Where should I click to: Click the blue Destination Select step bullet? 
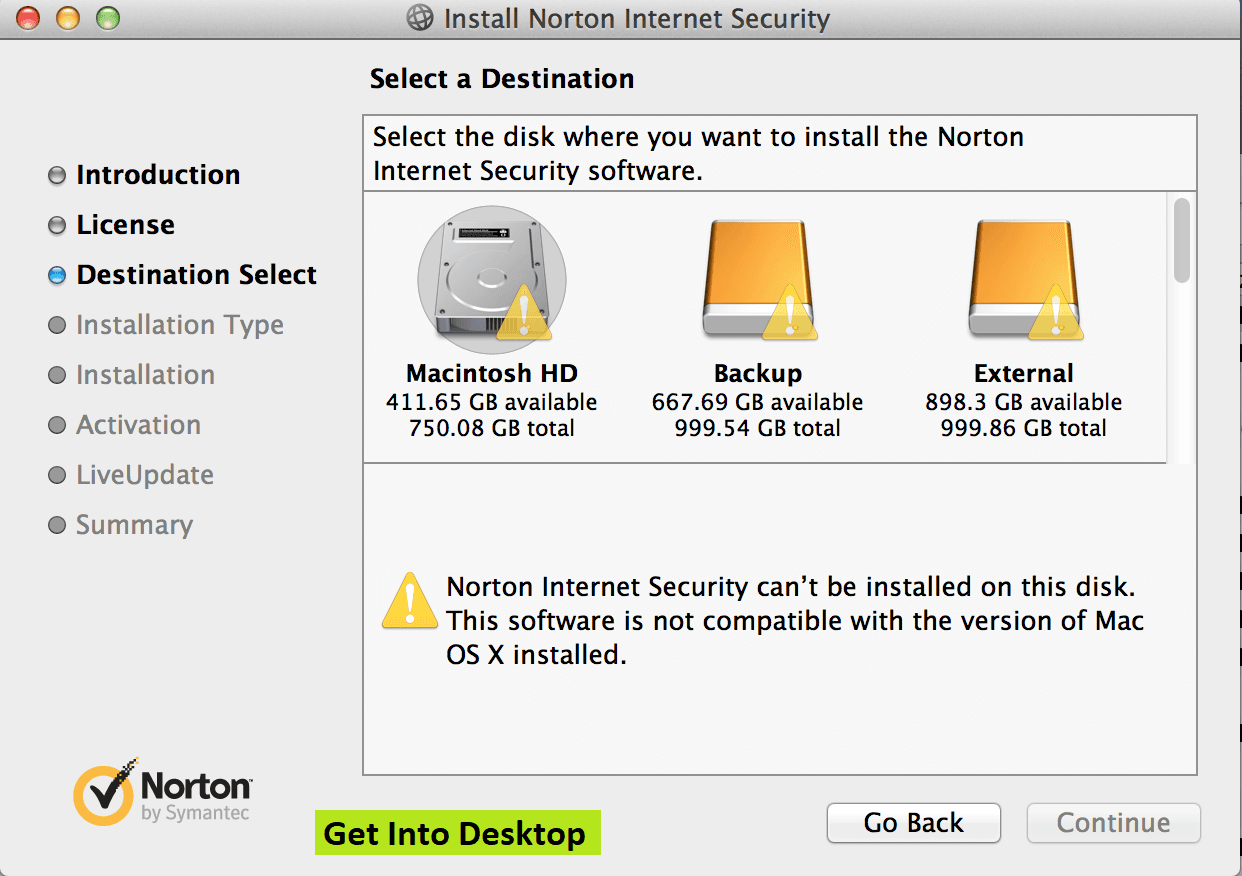(x=57, y=276)
